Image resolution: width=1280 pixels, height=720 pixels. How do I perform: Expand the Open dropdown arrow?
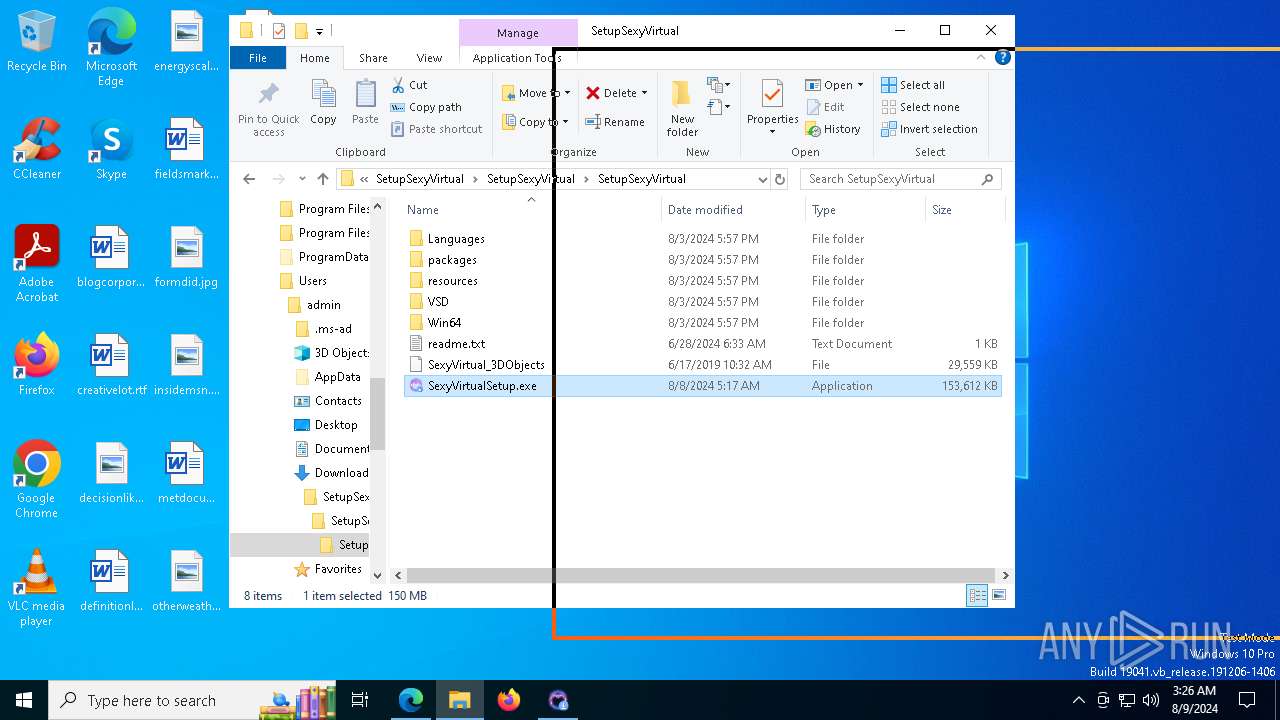[x=860, y=85]
